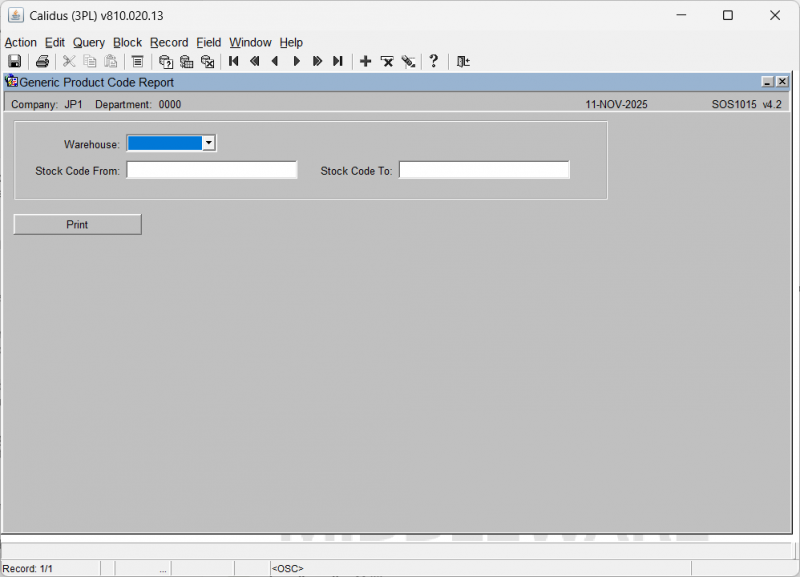The width and height of the screenshot is (800, 577).
Task: Open the Window menu
Action: (x=250, y=42)
